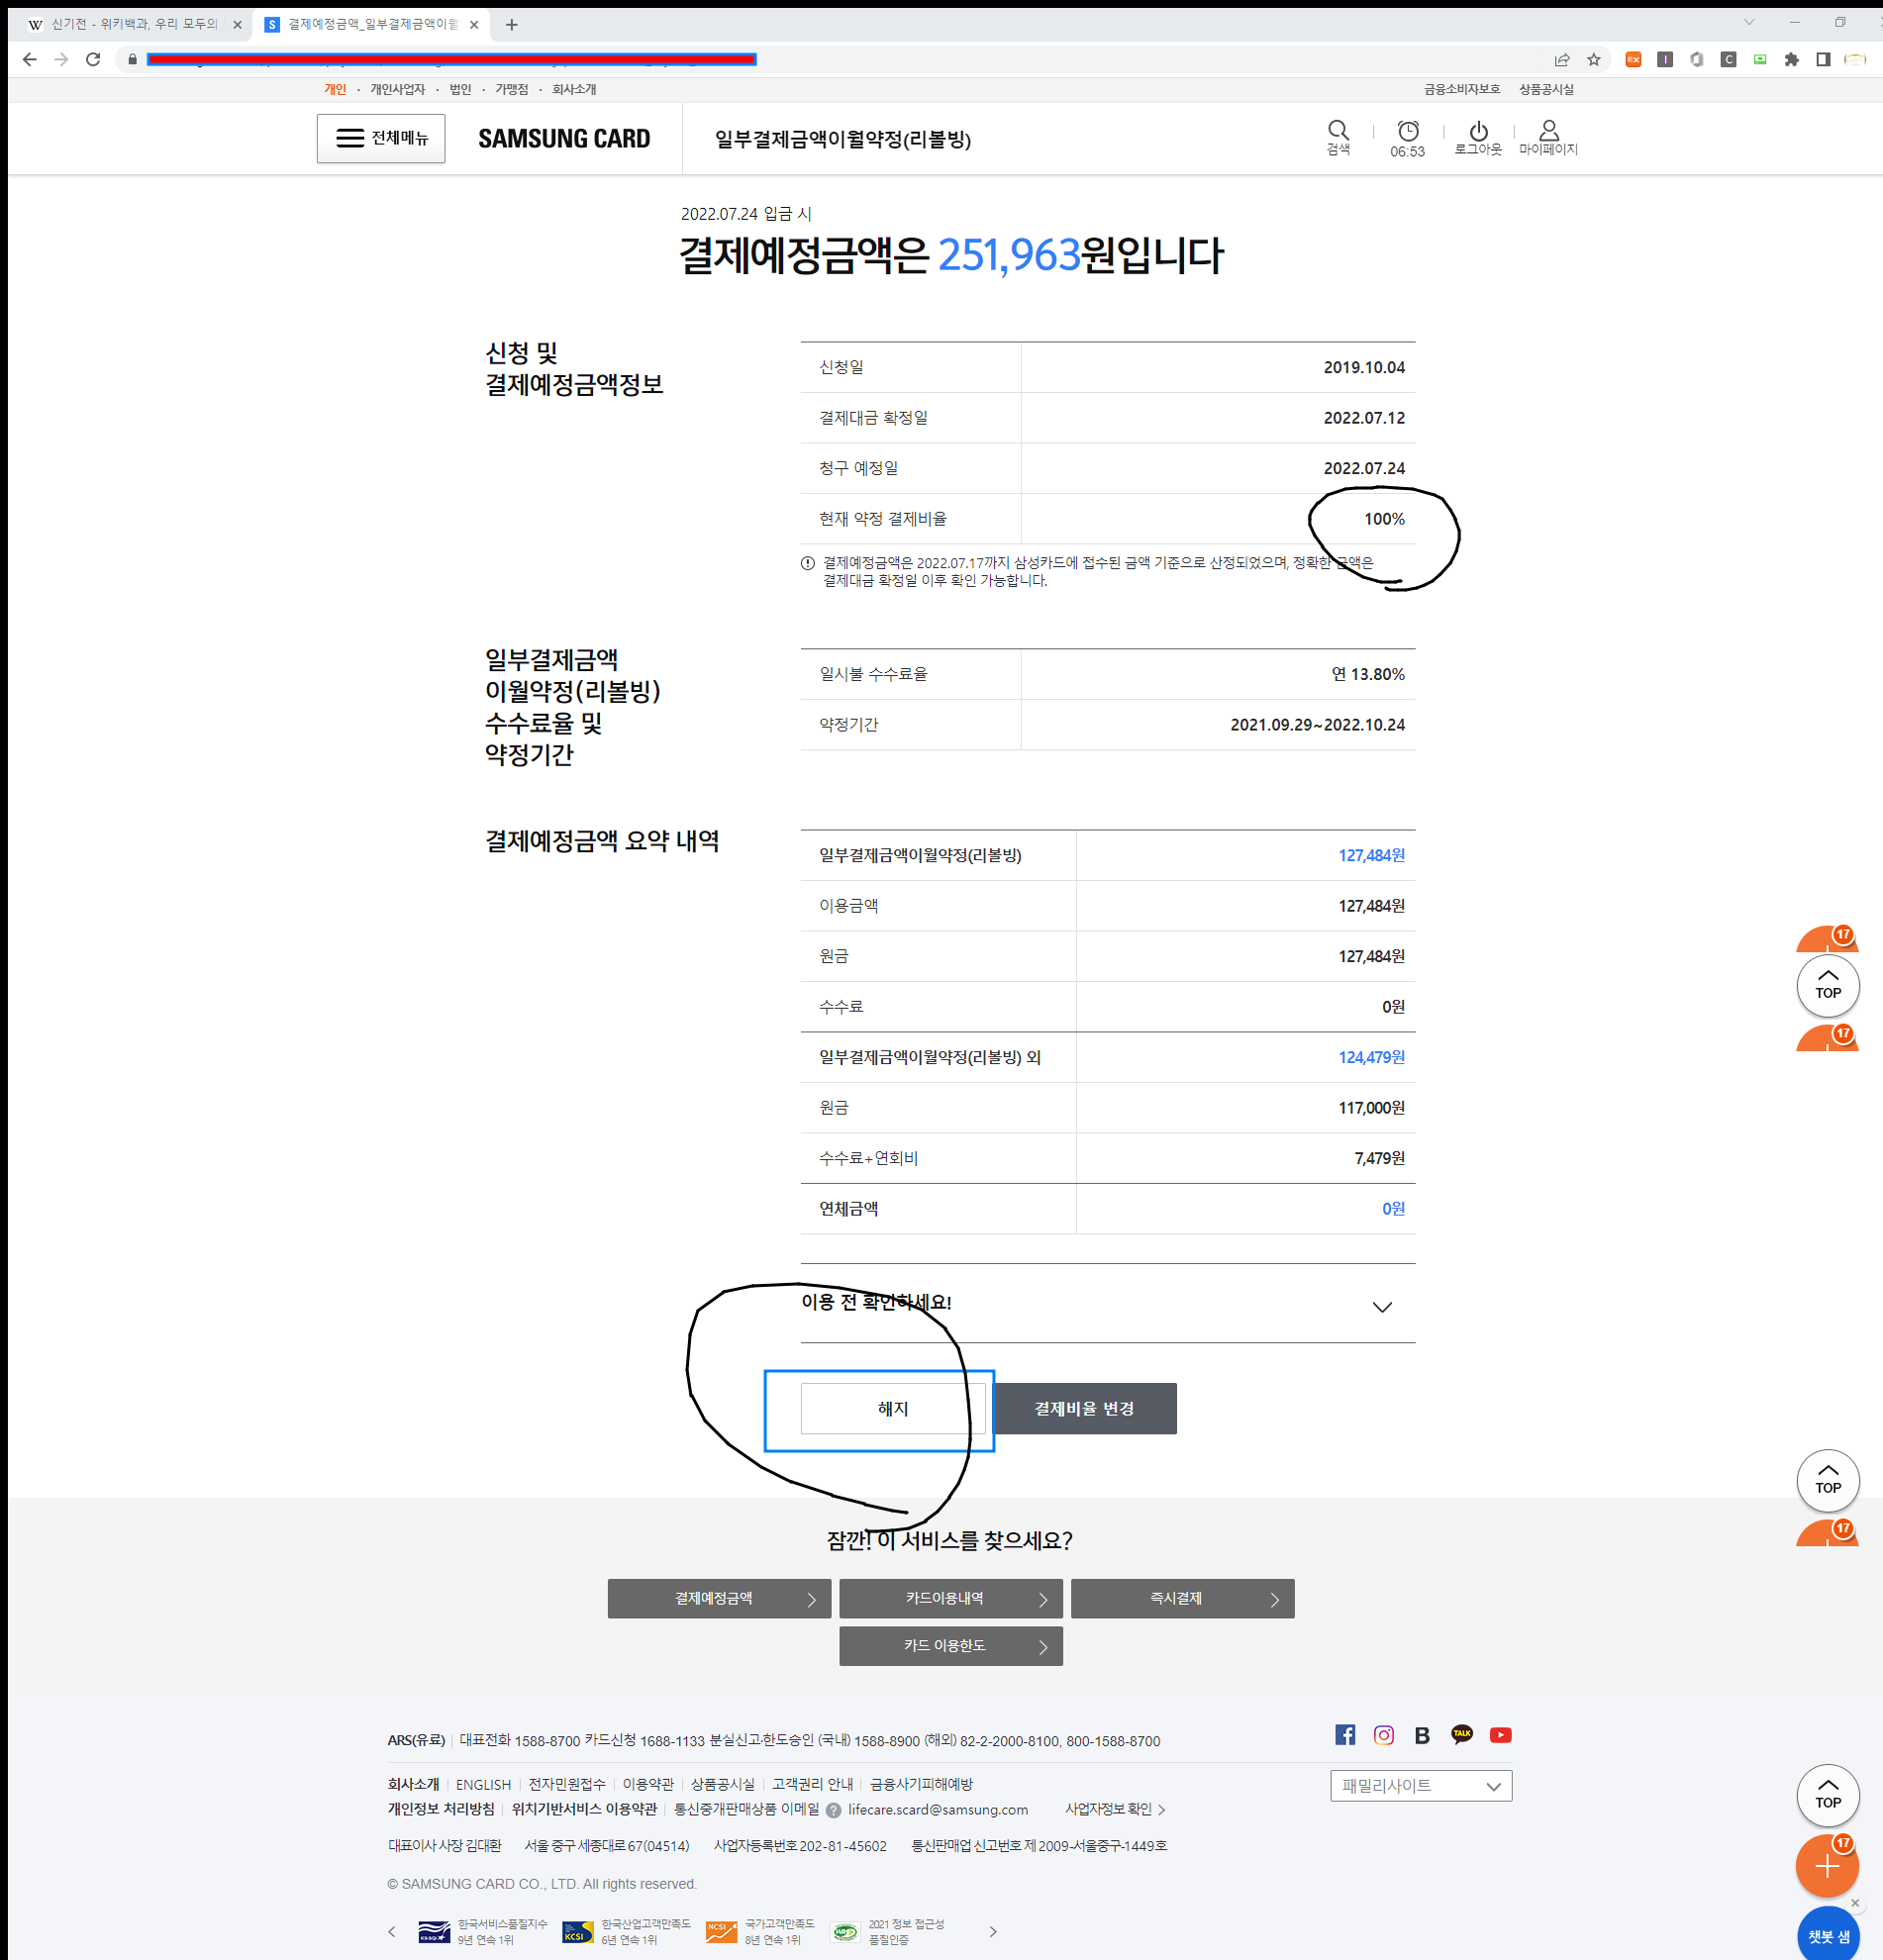Open Samsung Card YouTube channel

pyautogui.click(x=1500, y=1734)
